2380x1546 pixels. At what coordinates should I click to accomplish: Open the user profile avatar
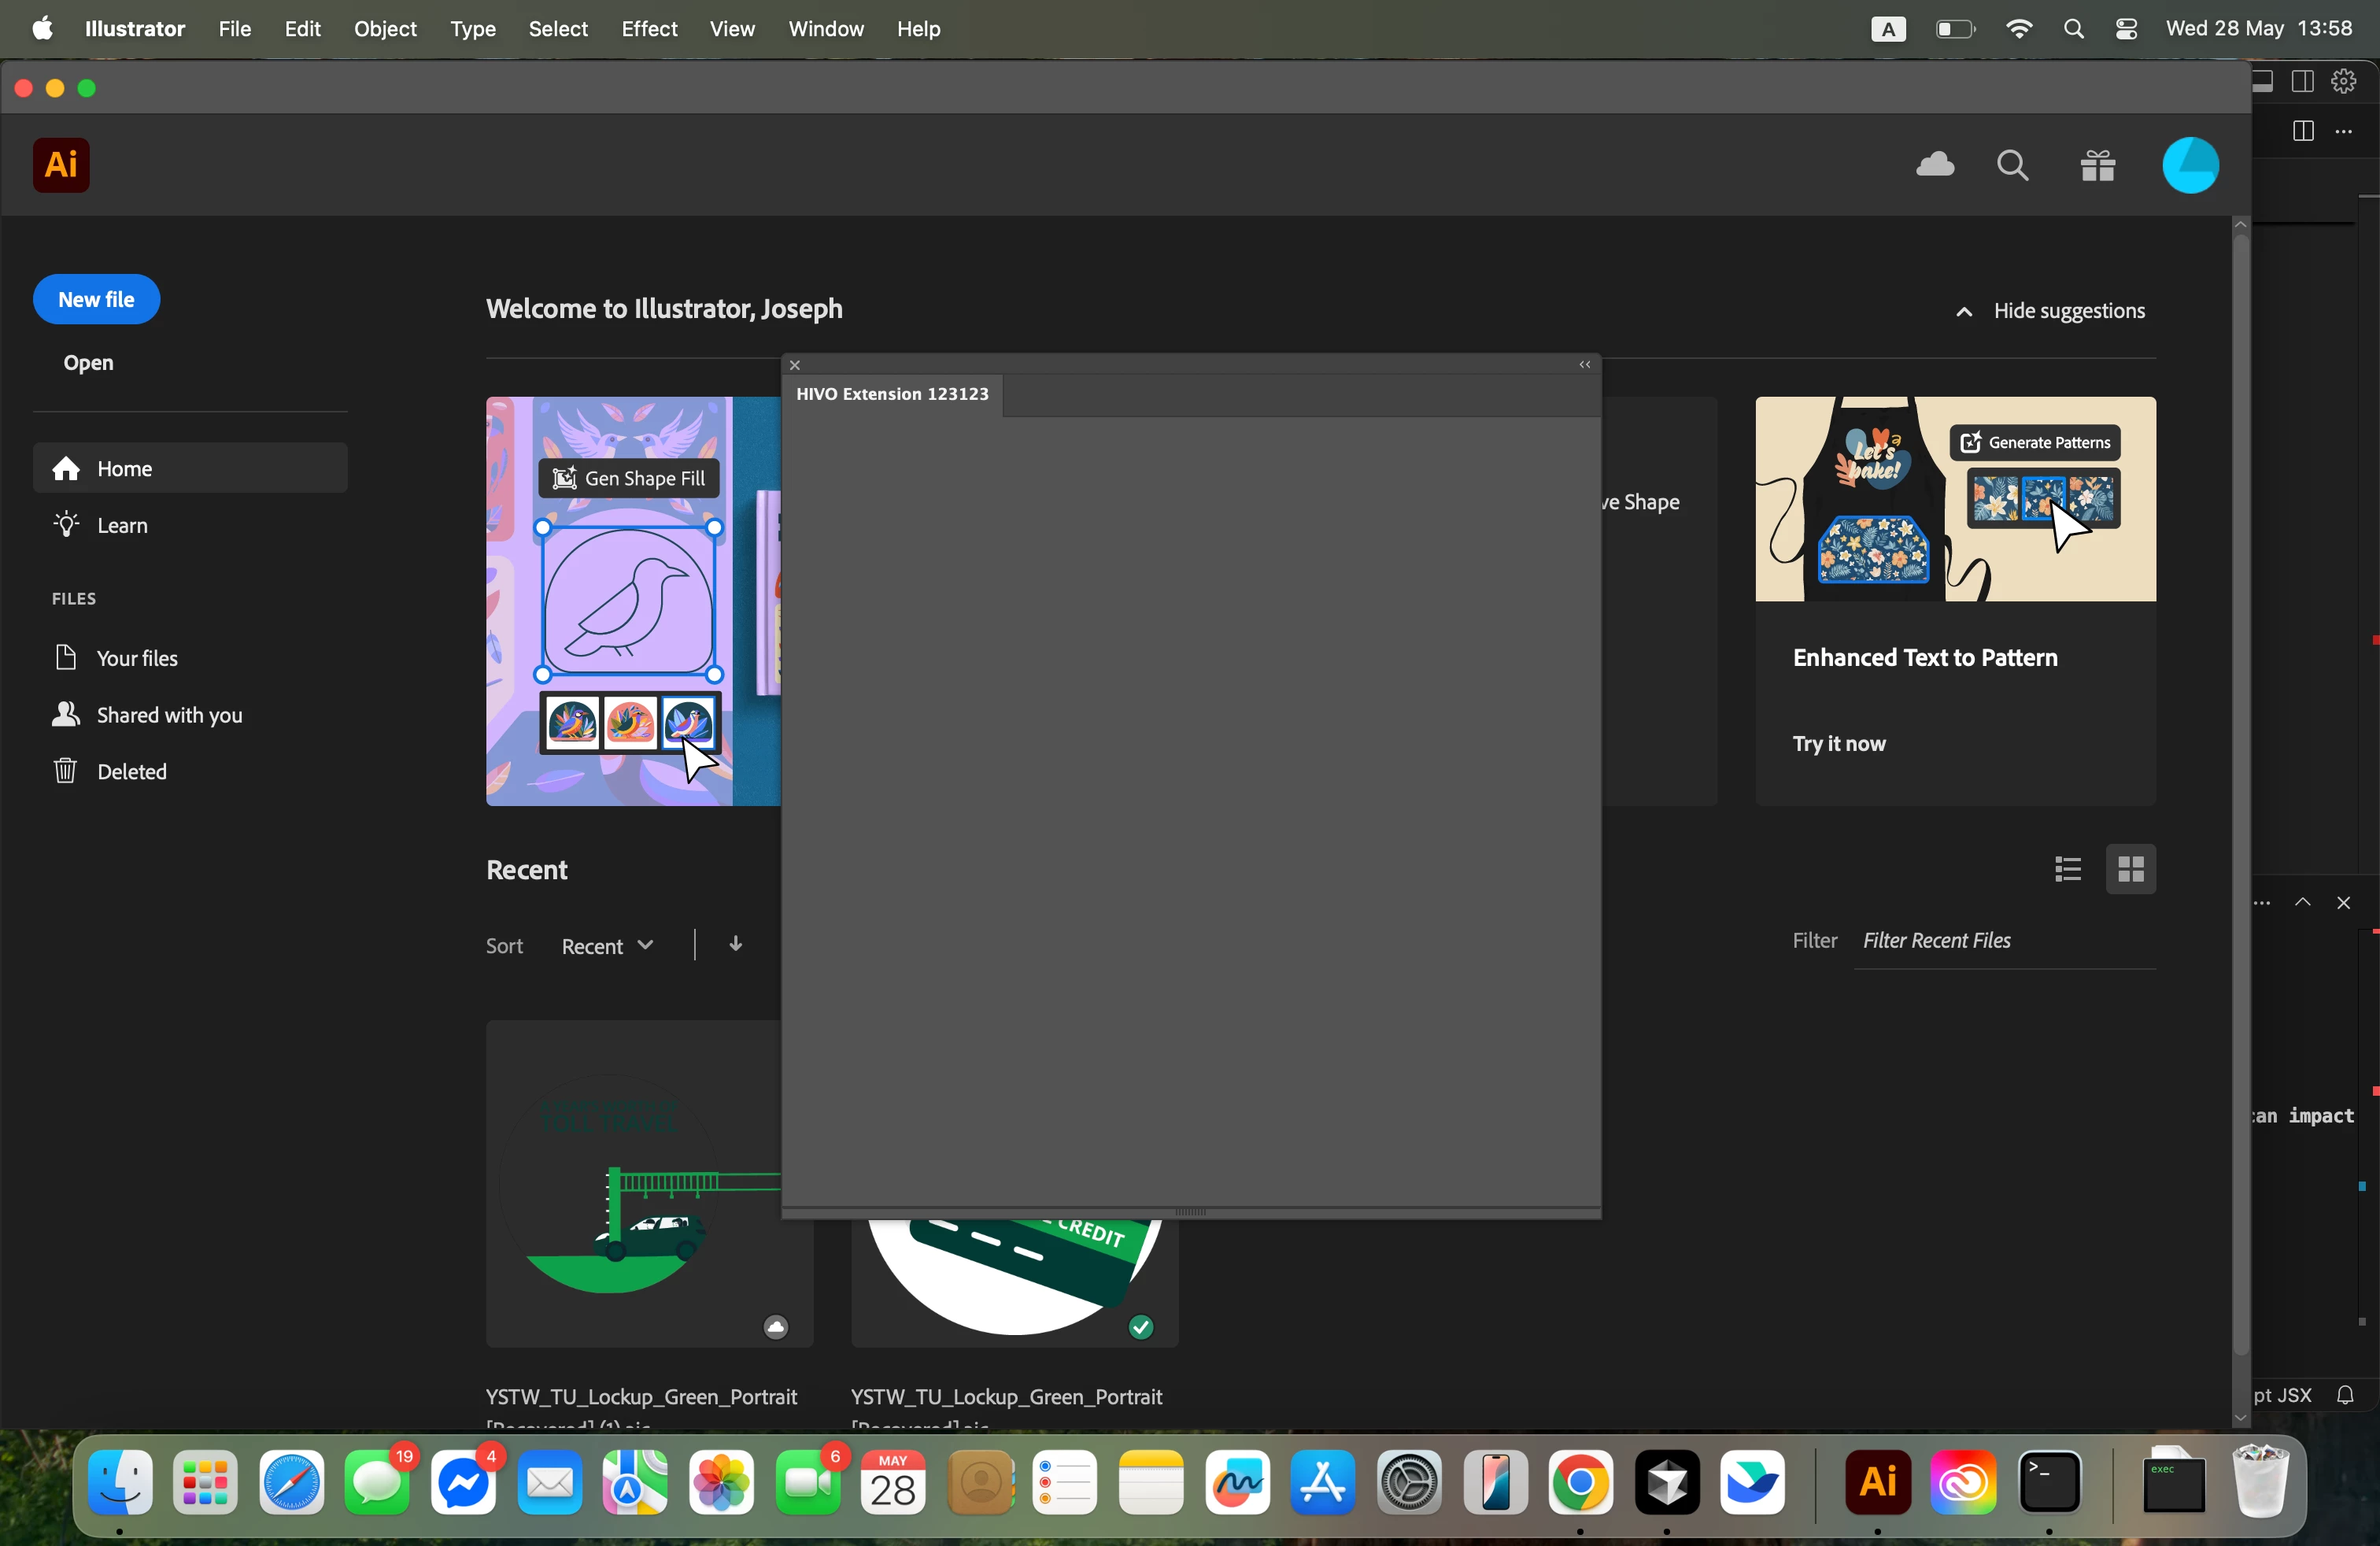(2190, 165)
